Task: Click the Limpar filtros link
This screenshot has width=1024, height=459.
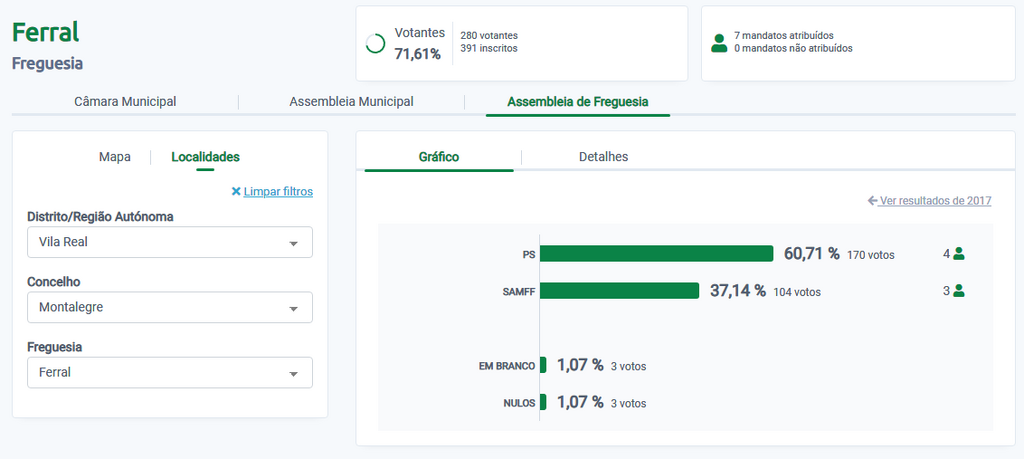Action: click(278, 191)
